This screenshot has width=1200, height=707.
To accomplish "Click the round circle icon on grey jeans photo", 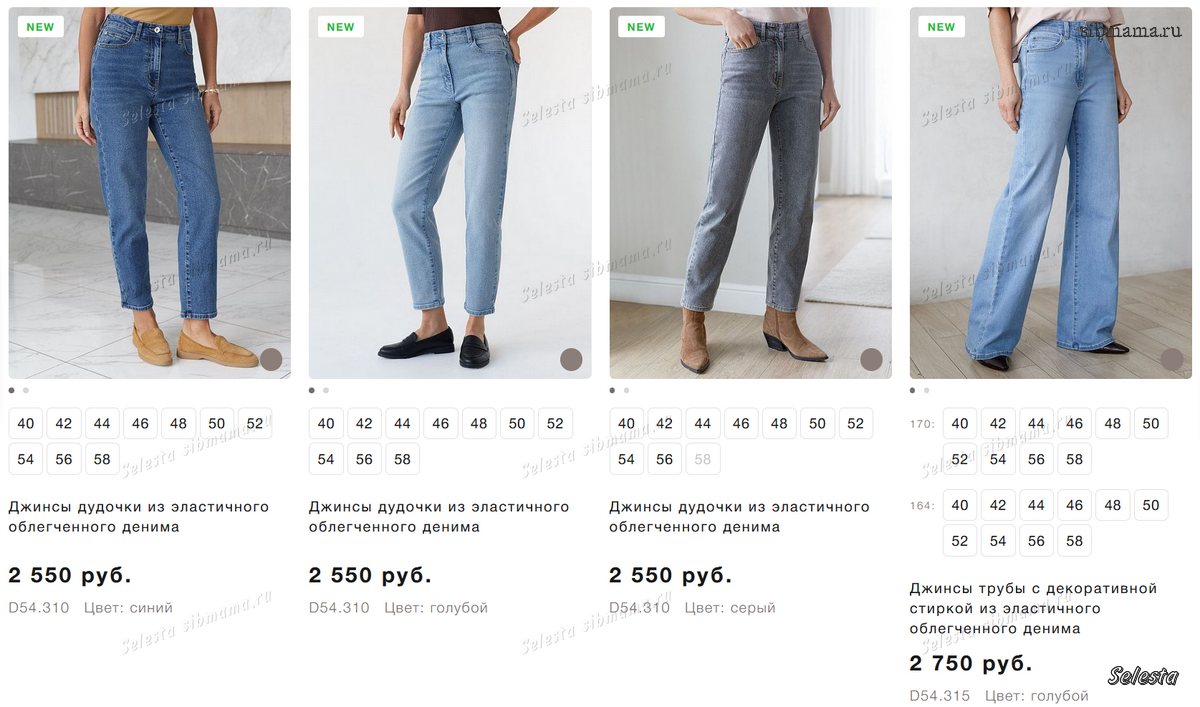I will (x=871, y=360).
